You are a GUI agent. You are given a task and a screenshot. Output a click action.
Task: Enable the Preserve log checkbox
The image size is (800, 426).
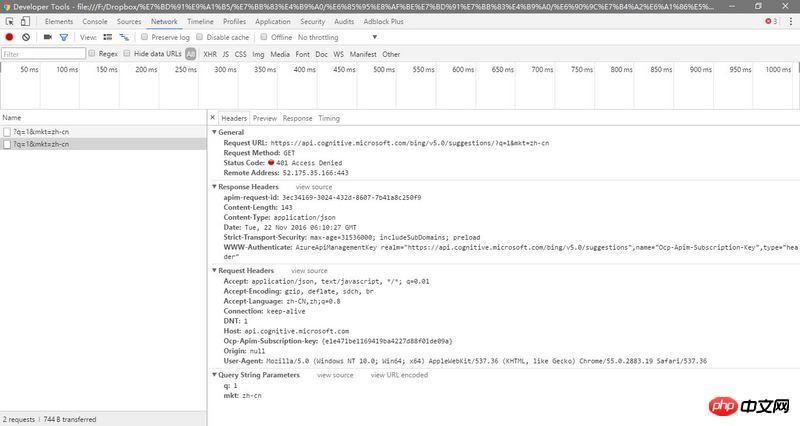[144, 37]
